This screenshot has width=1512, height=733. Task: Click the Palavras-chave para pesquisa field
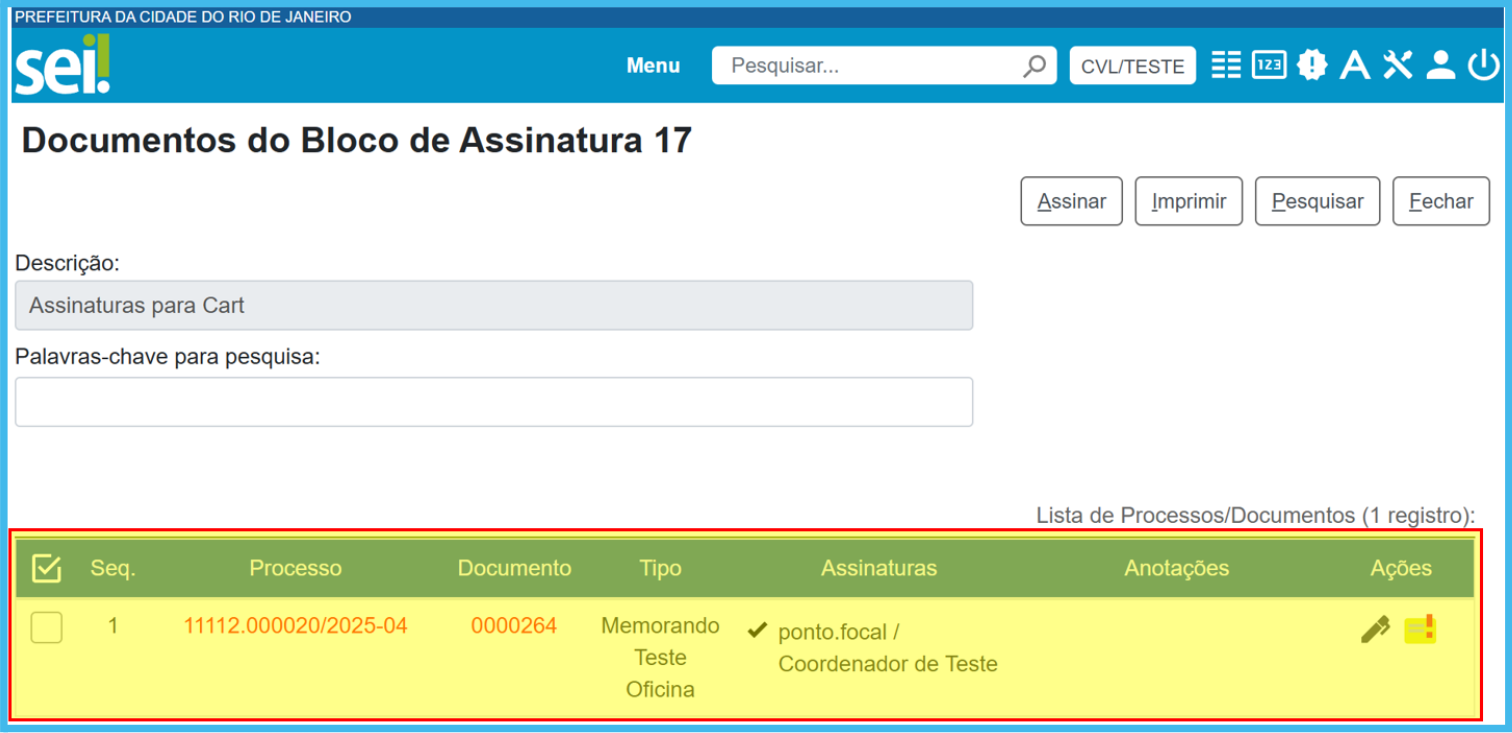coord(494,402)
